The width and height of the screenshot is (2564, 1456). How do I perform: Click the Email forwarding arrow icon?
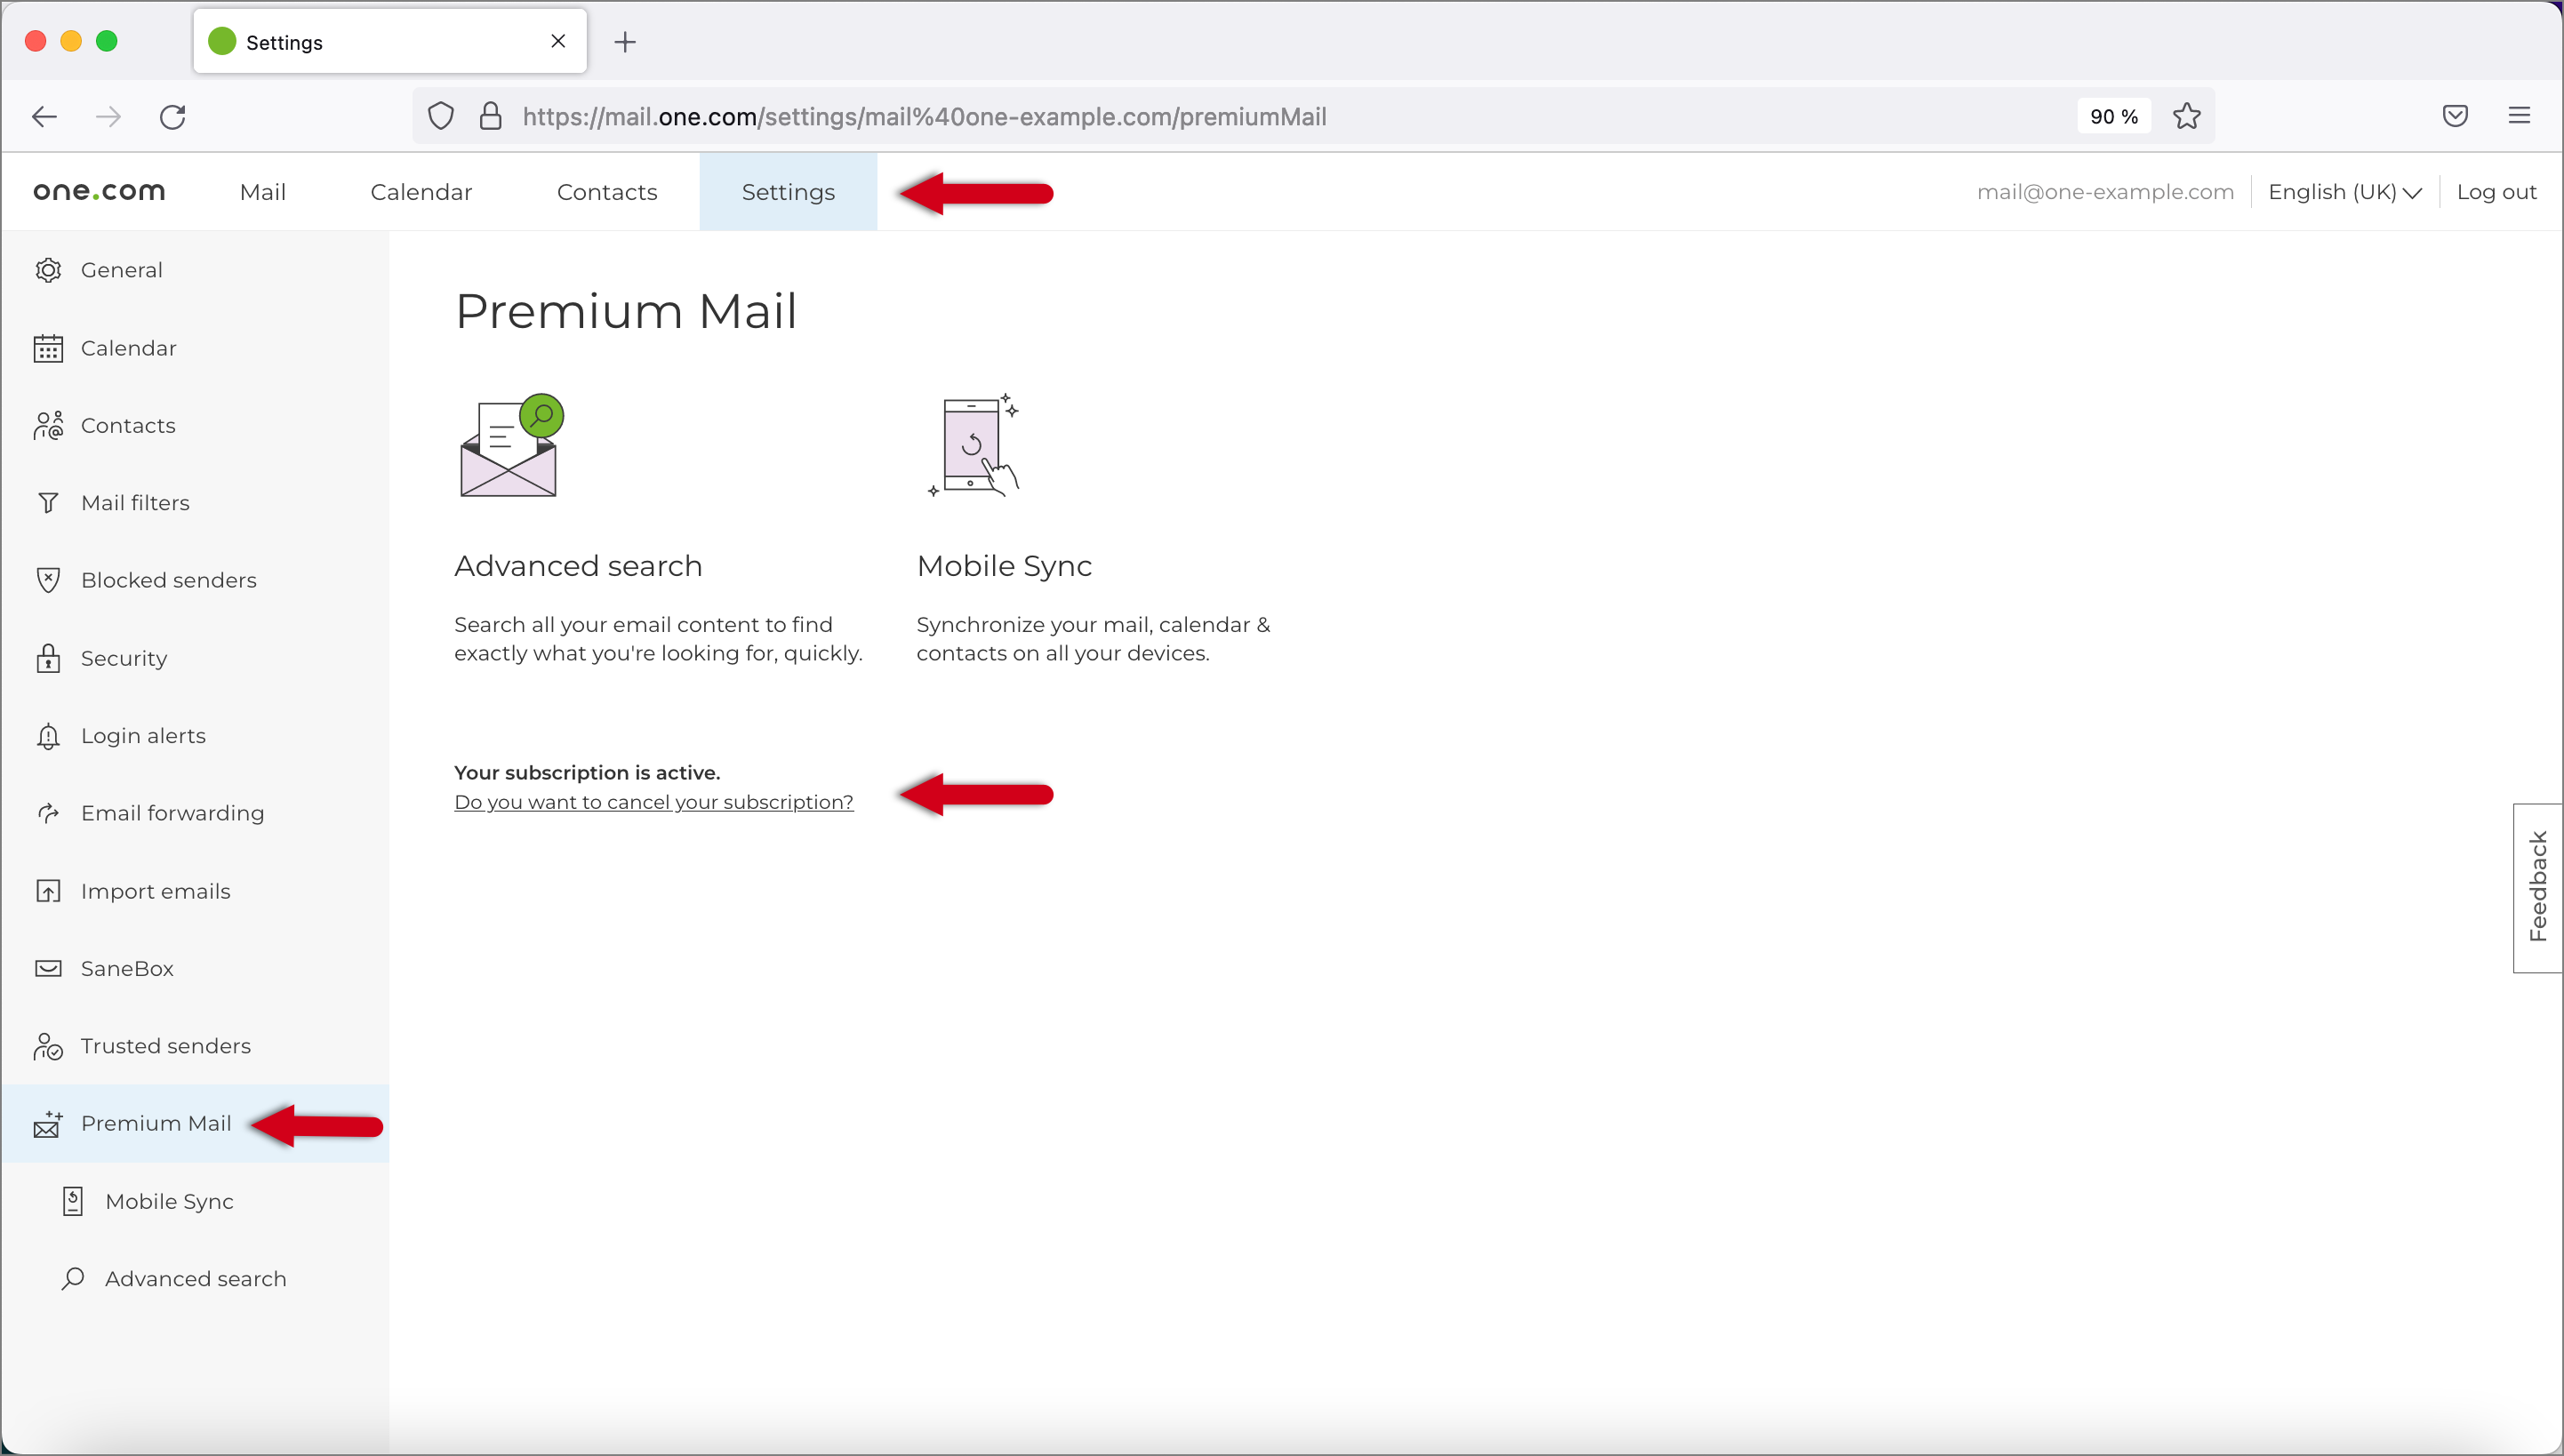point(48,813)
